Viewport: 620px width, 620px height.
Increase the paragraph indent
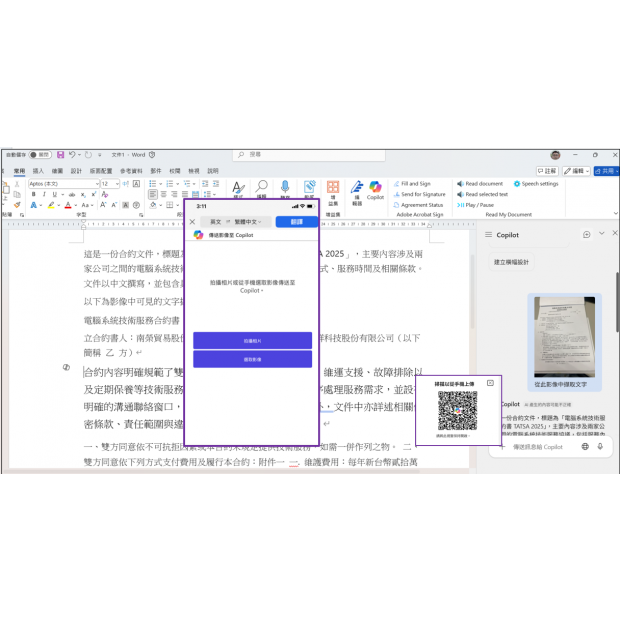click(216, 183)
